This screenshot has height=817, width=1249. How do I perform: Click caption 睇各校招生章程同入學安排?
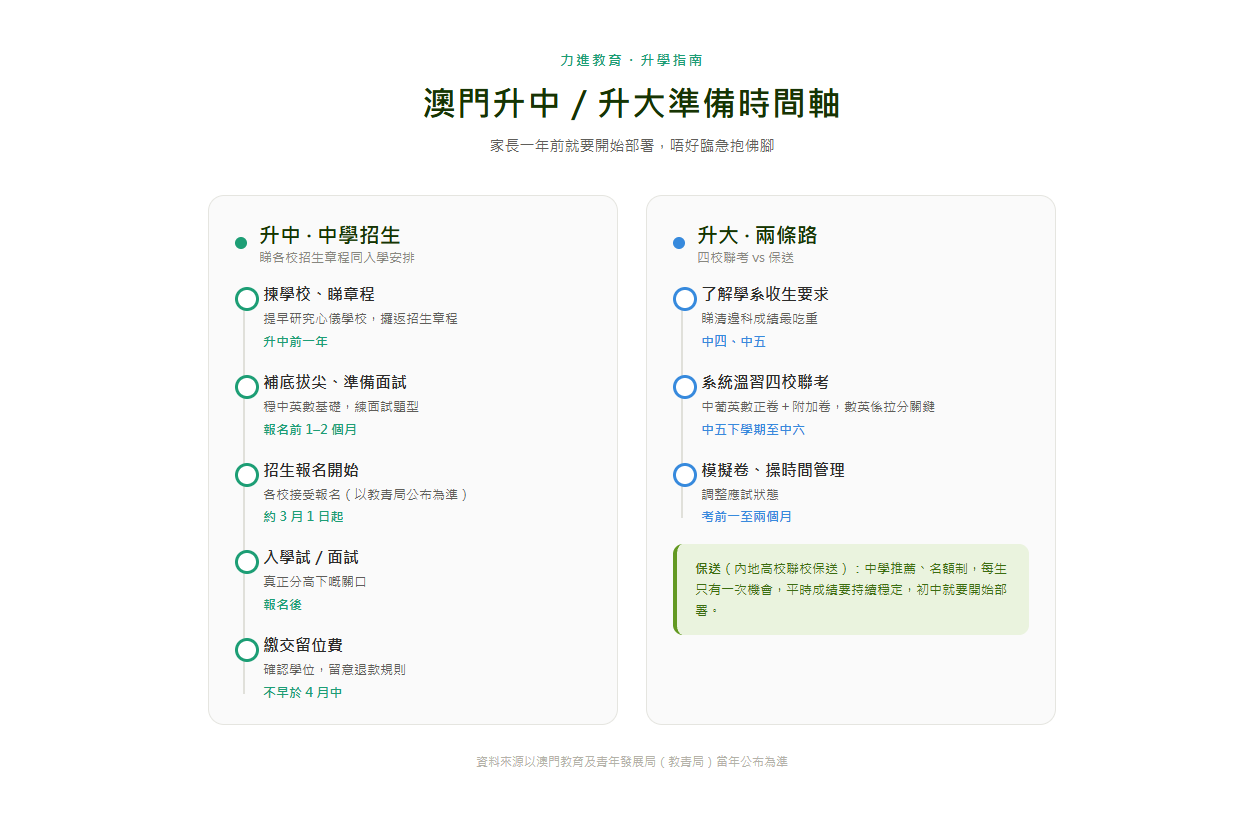(337, 258)
